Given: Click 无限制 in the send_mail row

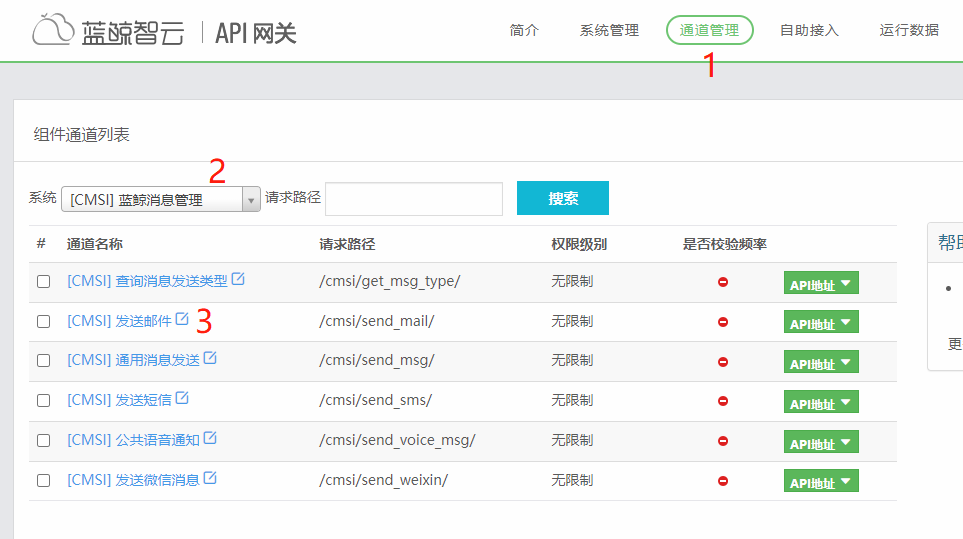Looking at the screenshot, I should pyautogui.click(x=572, y=321).
